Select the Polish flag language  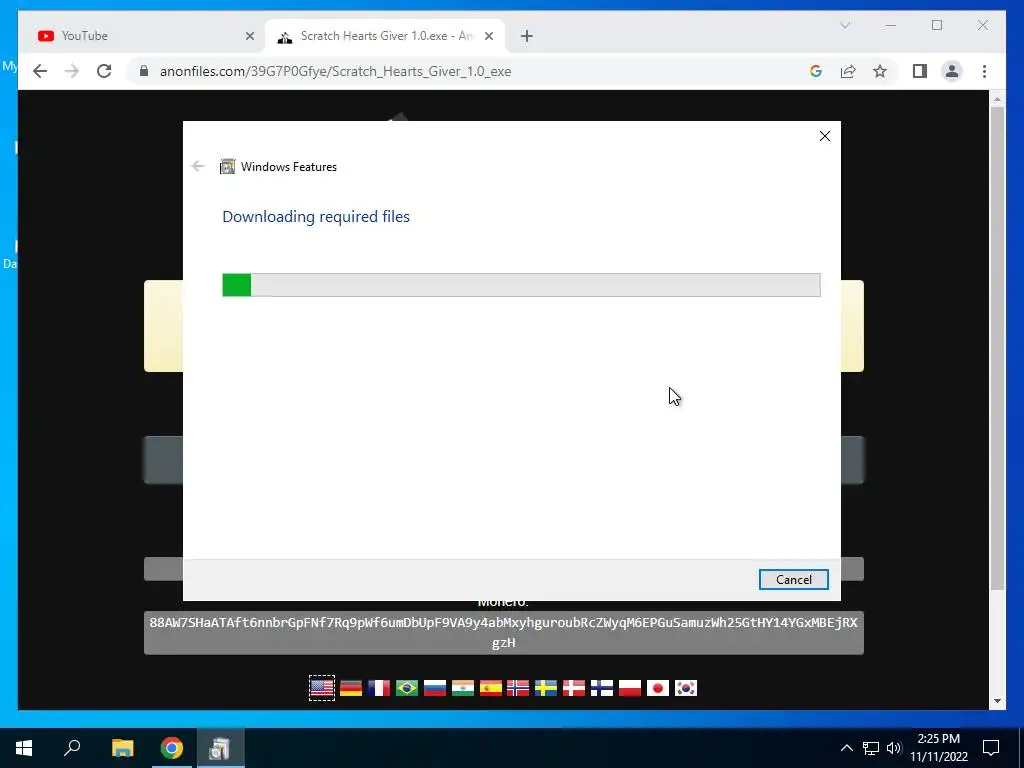pos(630,688)
